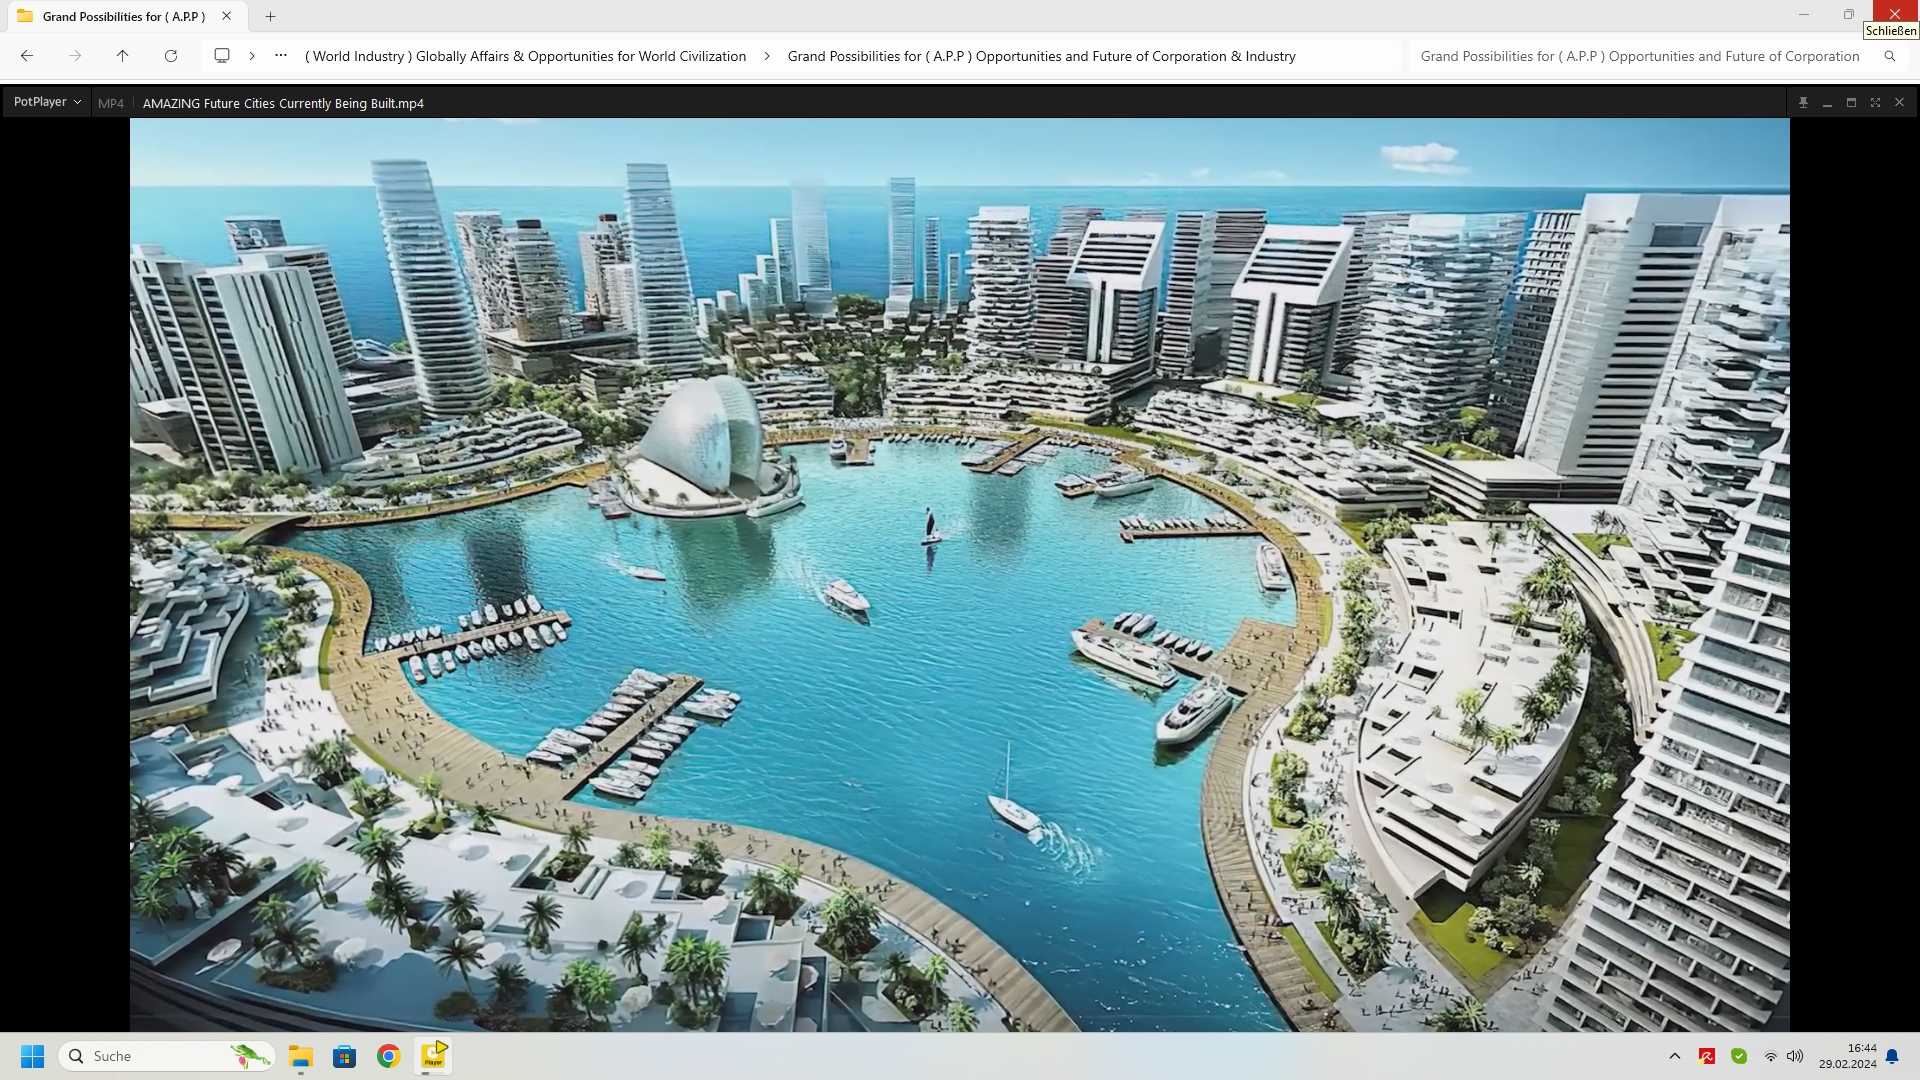
Task: Click the MP4 format label in PotPlayer
Action: [x=111, y=103]
